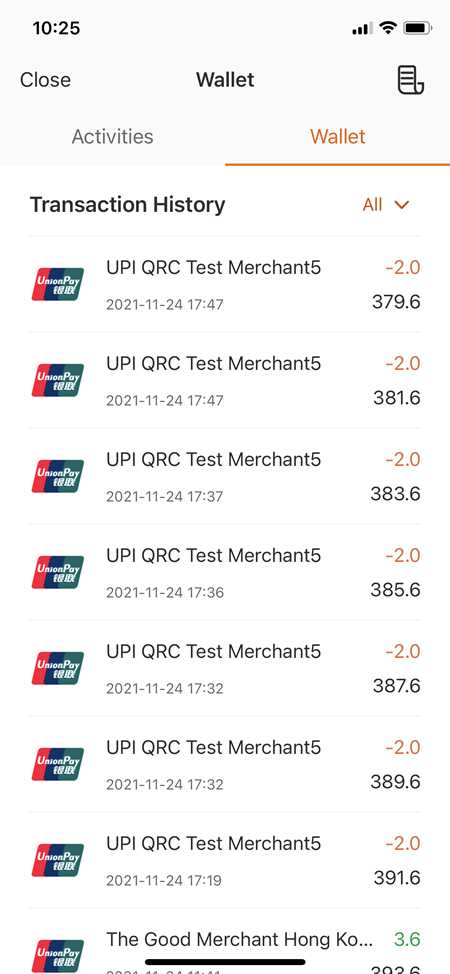Viewport: 450px width, 974px height.
Task: Select the Wallet tab
Action: [338, 137]
